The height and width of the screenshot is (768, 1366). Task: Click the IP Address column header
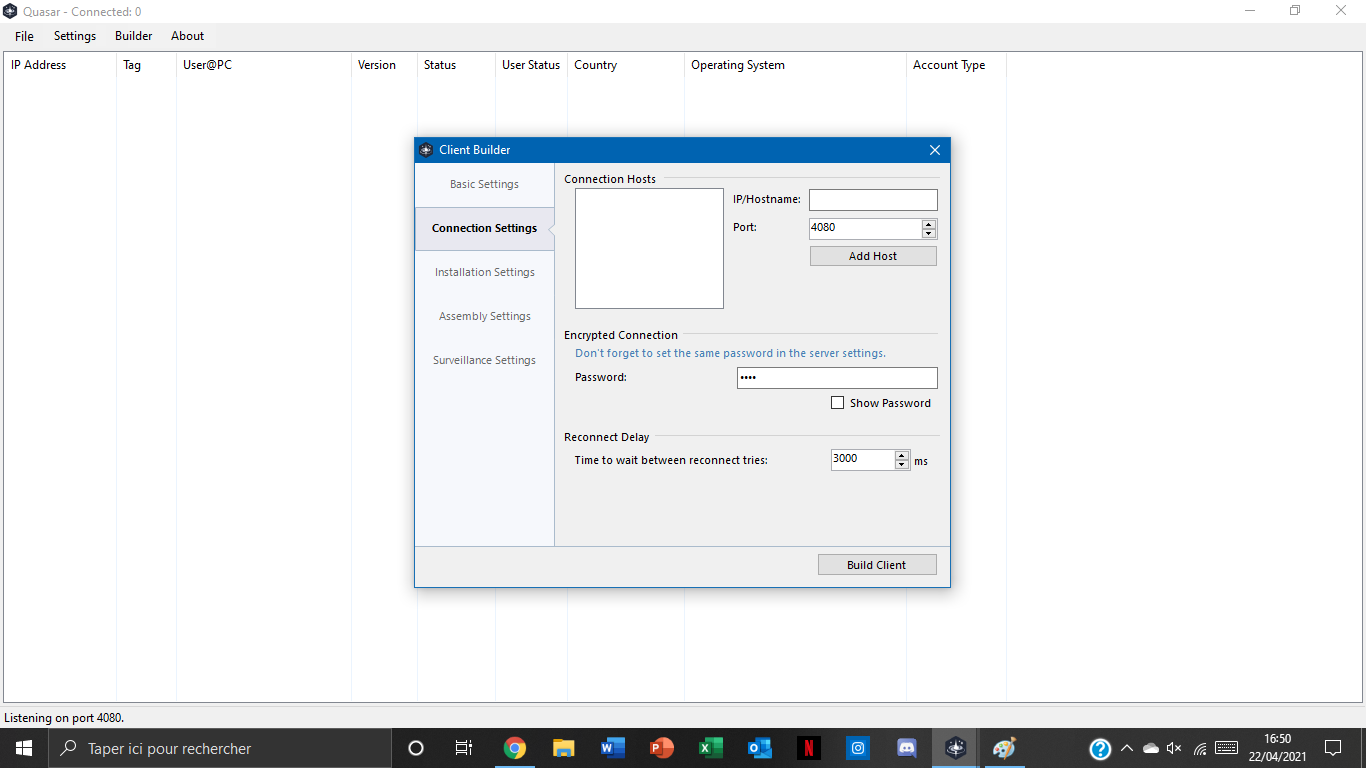(x=60, y=65)
